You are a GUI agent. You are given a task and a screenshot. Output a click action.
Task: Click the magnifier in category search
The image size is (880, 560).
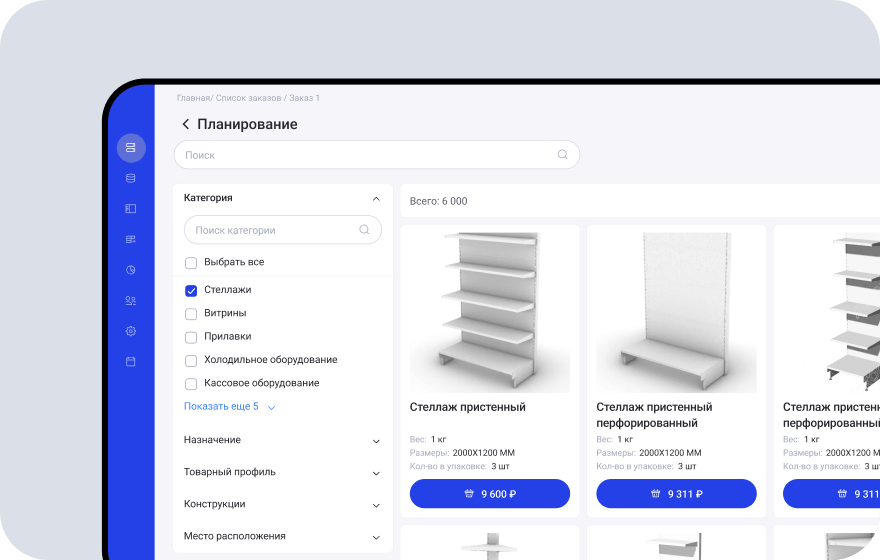pos(364,229)
